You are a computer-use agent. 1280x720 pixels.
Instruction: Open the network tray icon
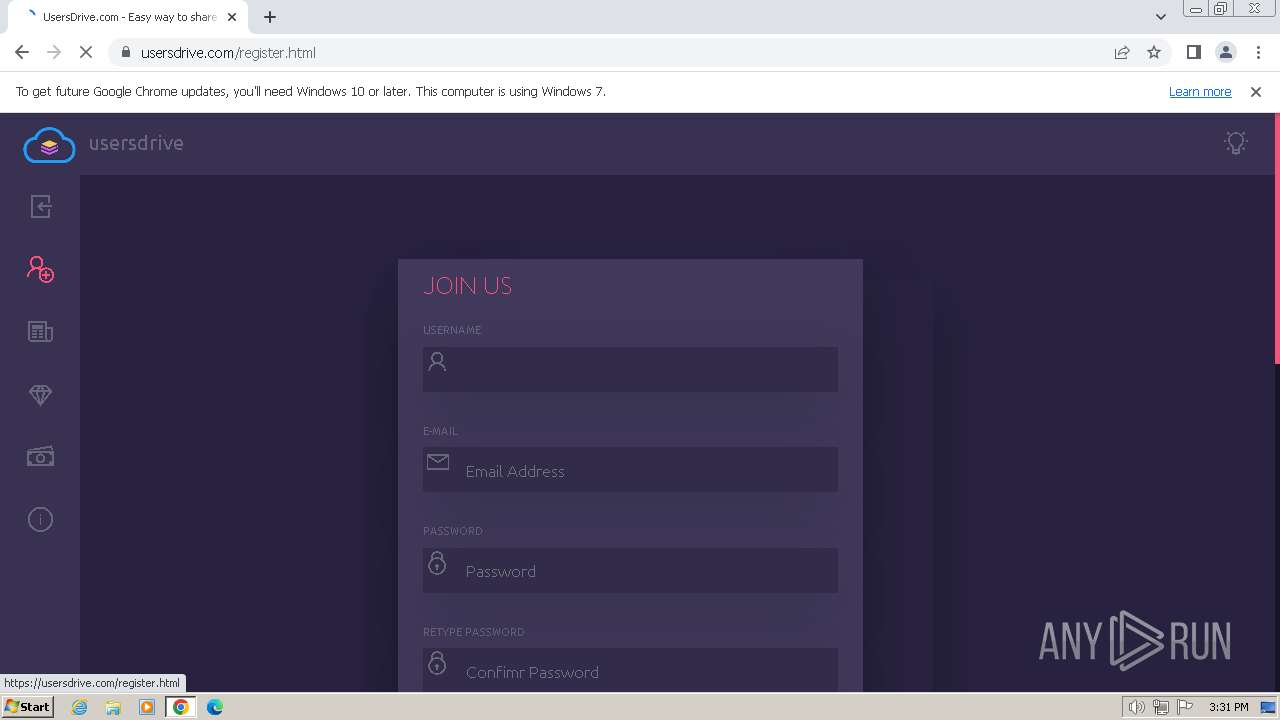[1161, 707]
